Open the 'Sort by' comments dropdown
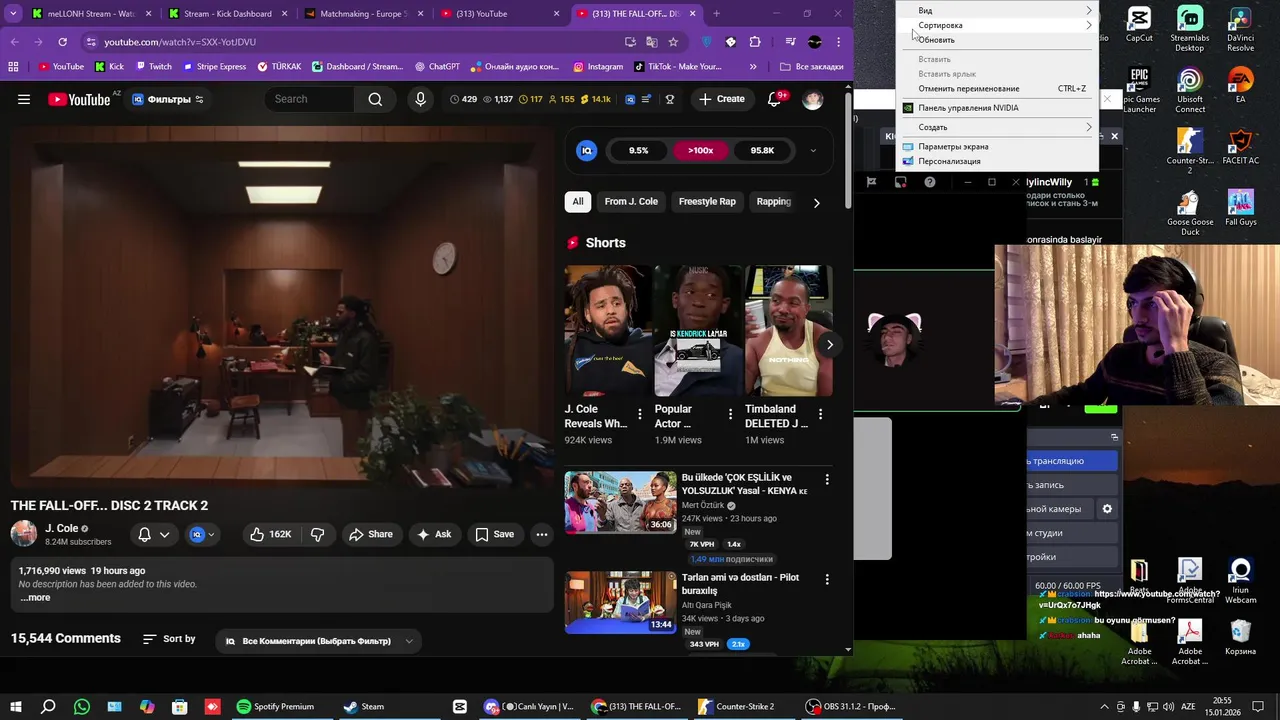1280x720 pixels. [x=169, y=639]
